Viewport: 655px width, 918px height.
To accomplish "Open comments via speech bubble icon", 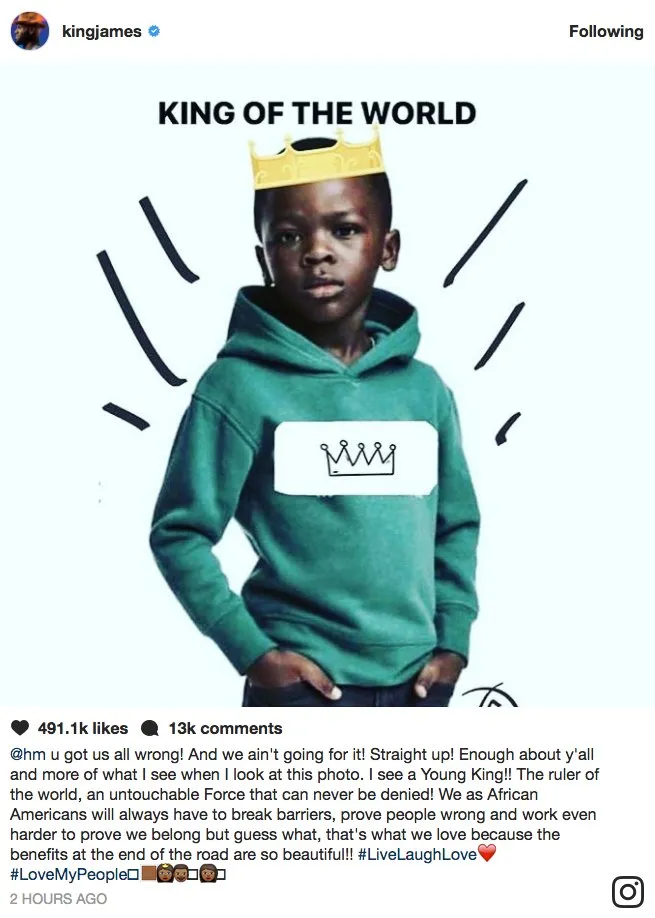I will click(150, 728).
